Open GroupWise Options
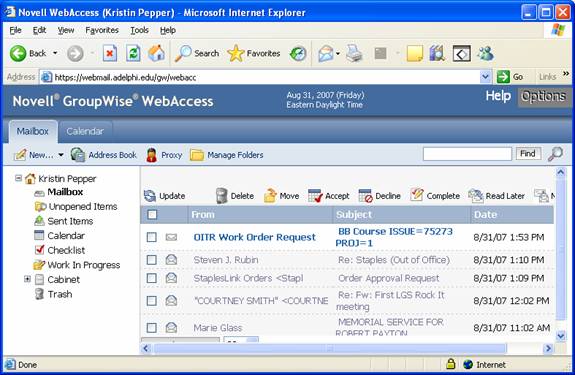The width and height of the screenshot is (575, 375). click(543, 96)
